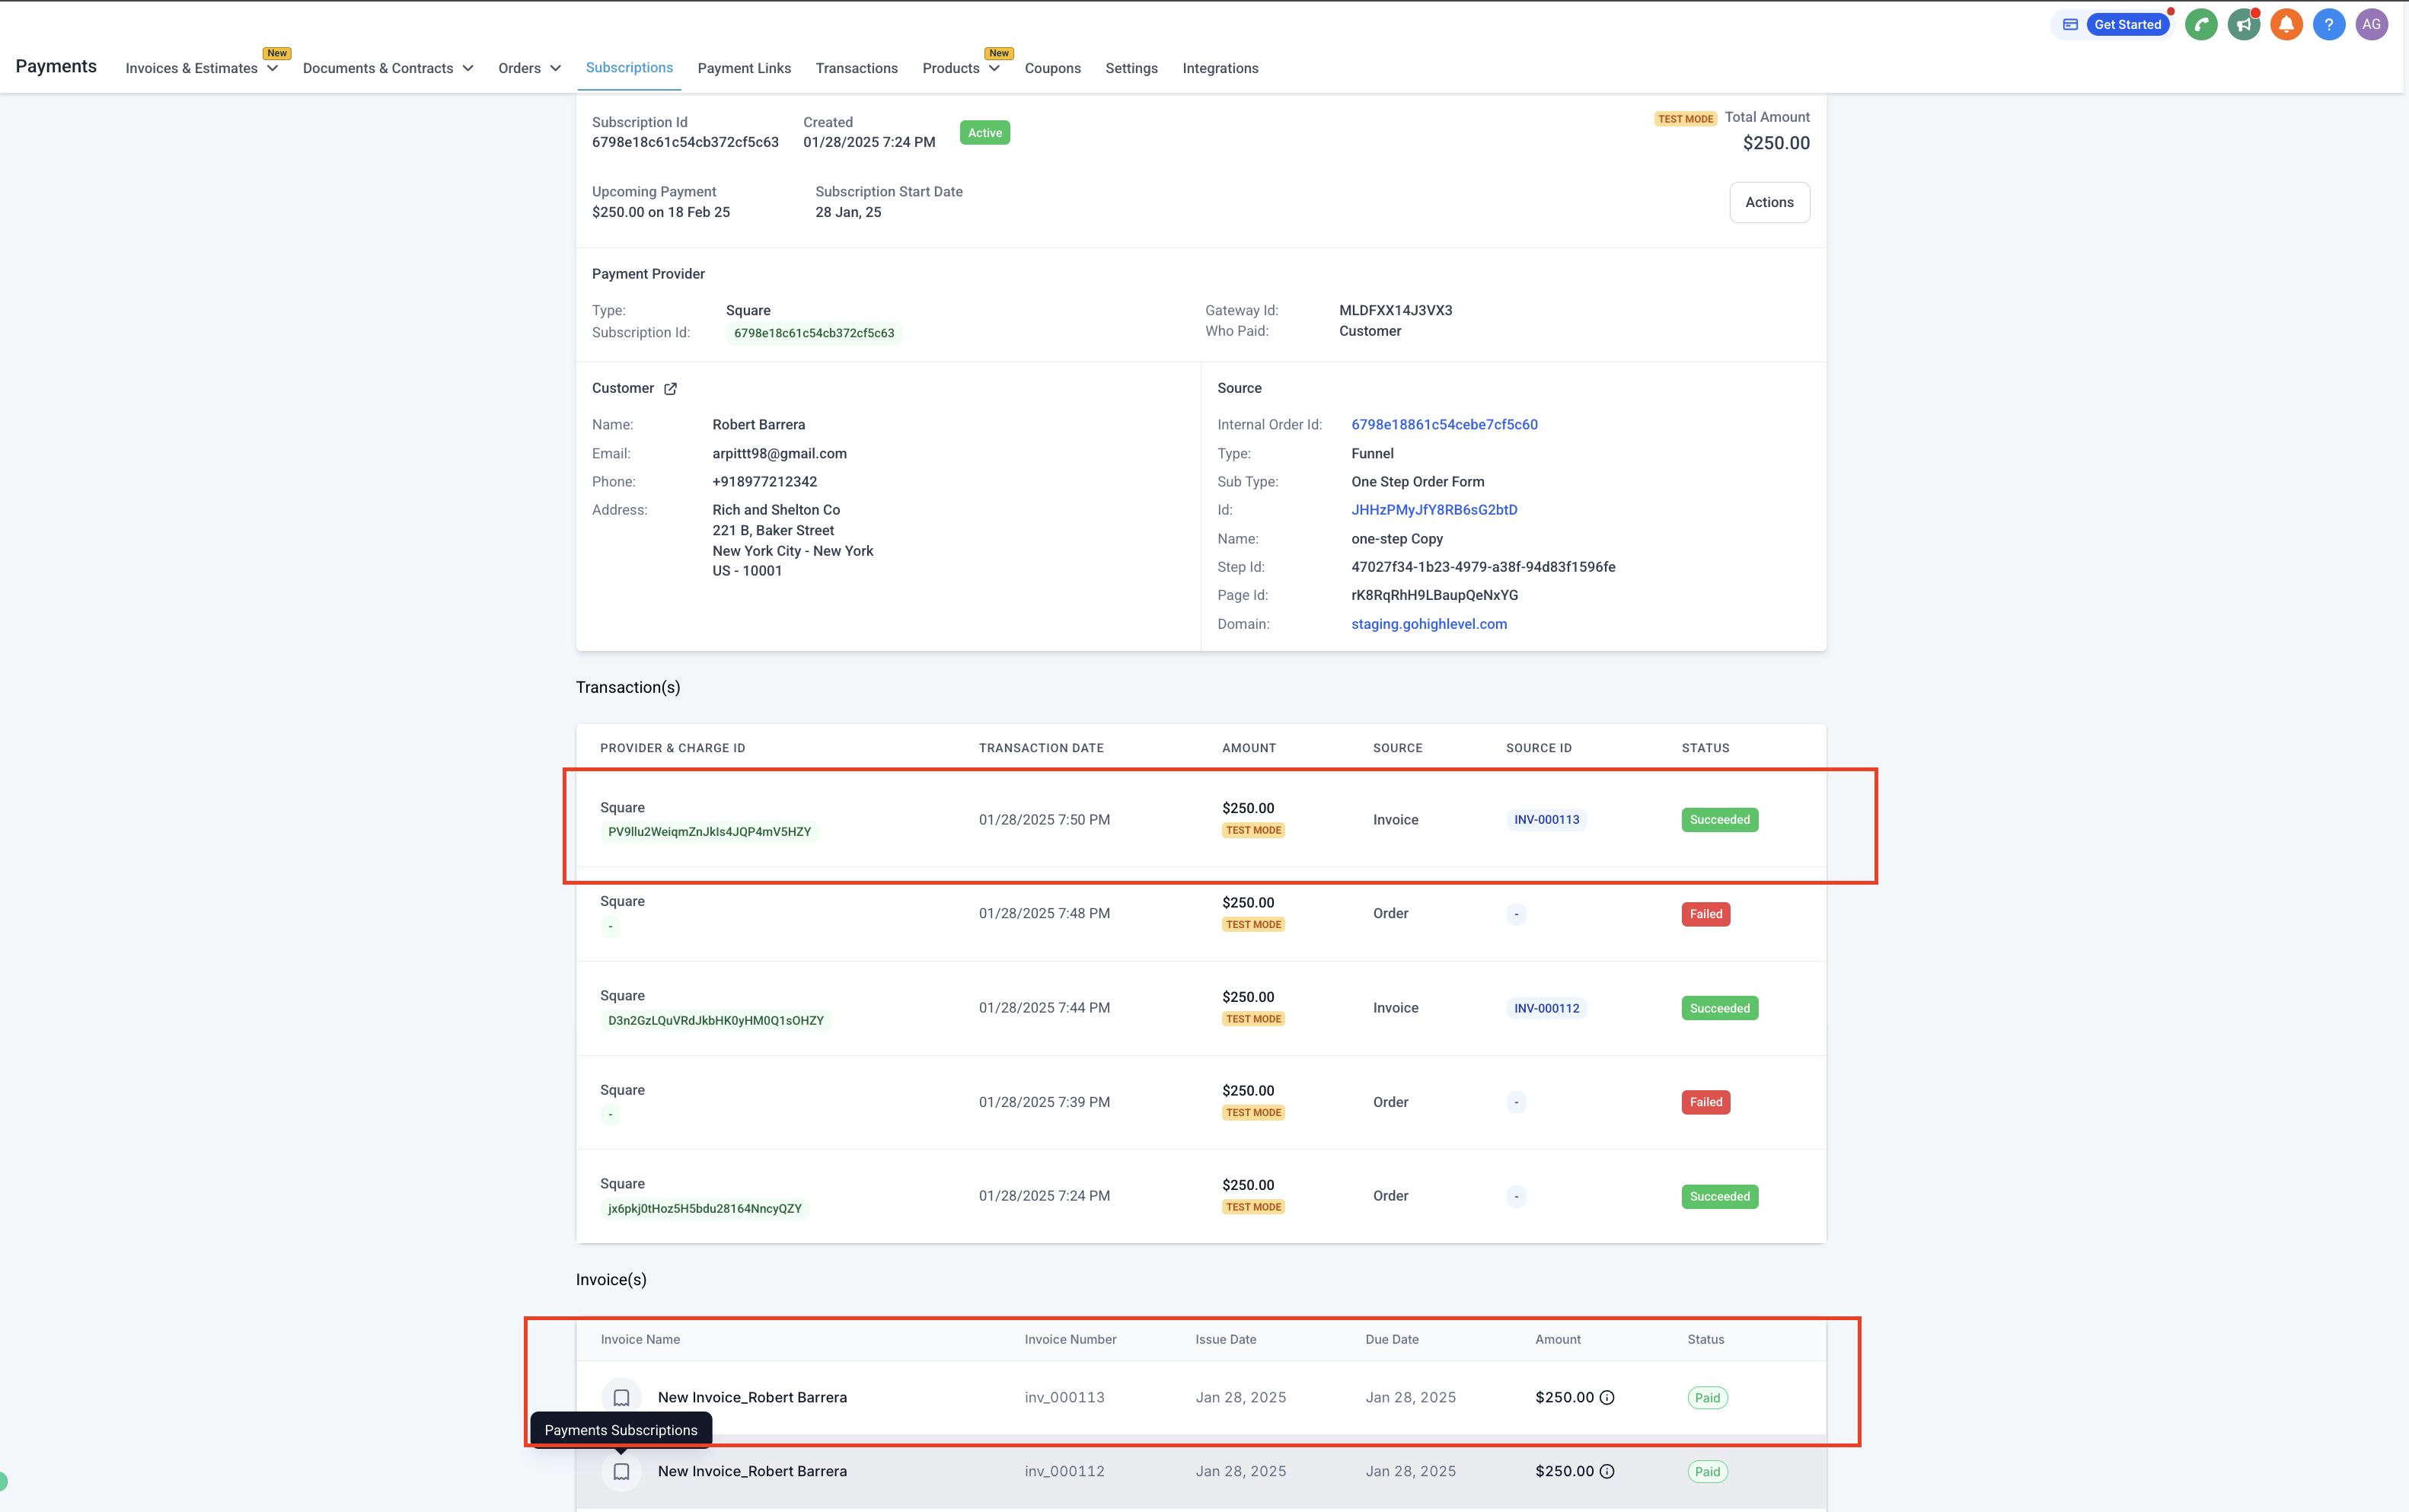
Task: Click invoice icon for inv_000112 row
Action: pos(621,1472)
